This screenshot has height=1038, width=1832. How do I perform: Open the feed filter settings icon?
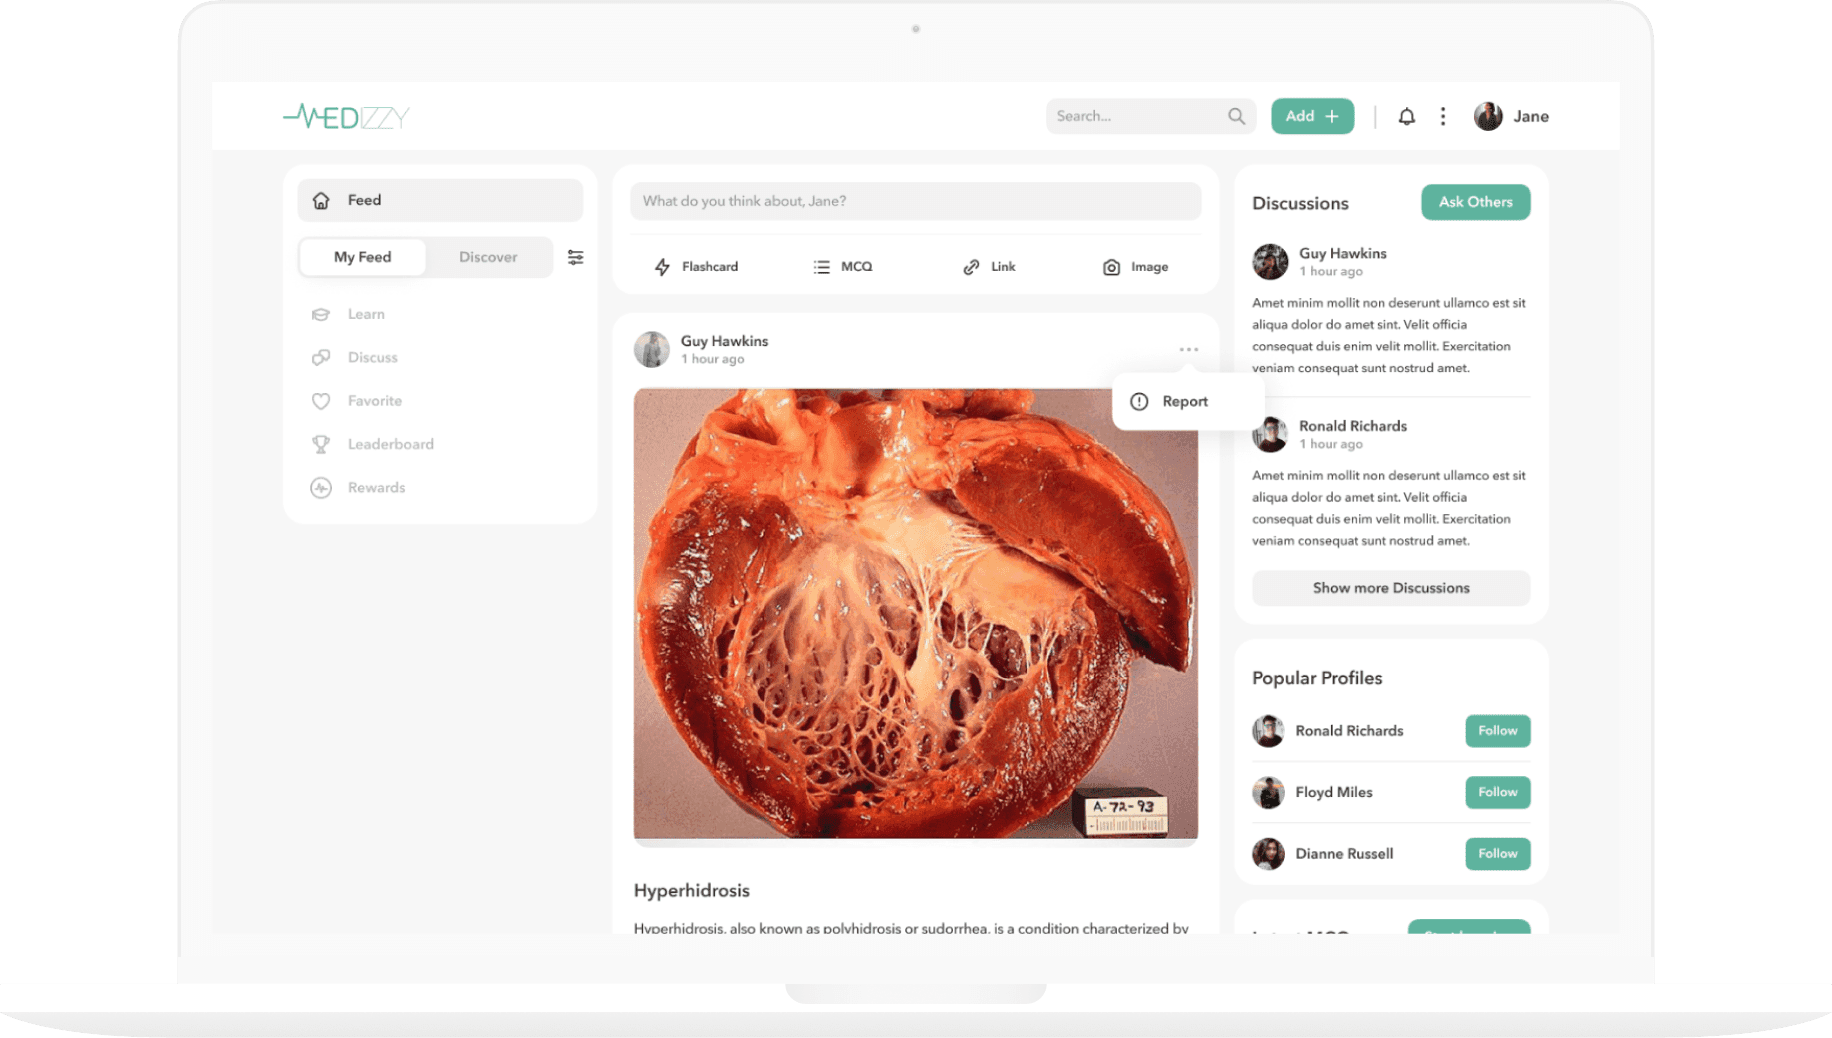[x=575, y=257]
